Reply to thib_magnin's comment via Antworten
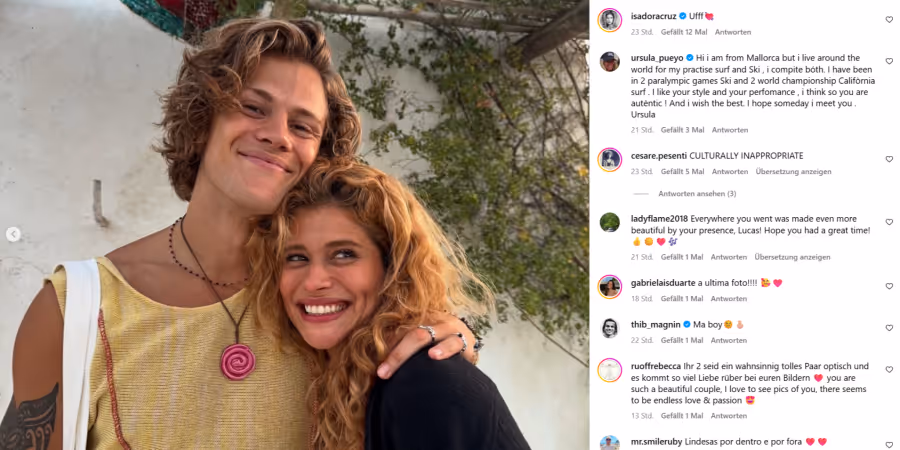This screenshot has height=450, width=900. click(x=729, y=340)
